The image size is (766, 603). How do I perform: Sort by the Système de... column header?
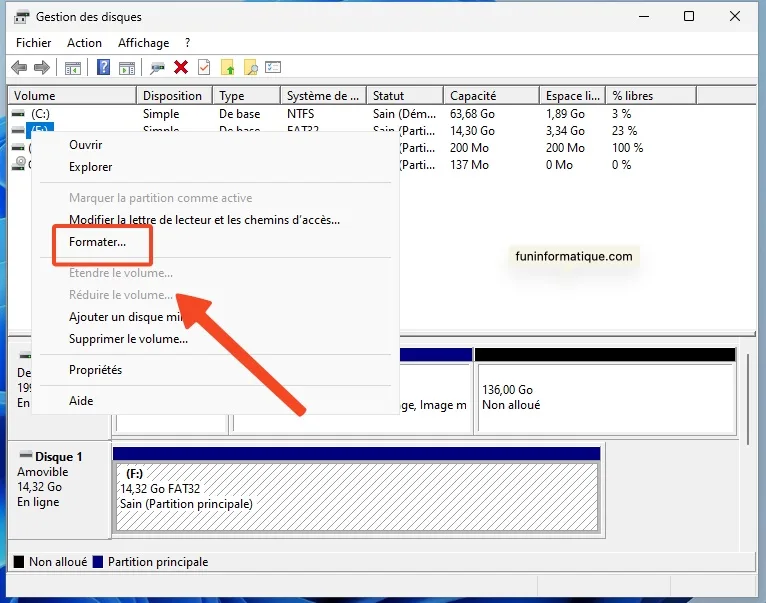pos(323,96)
